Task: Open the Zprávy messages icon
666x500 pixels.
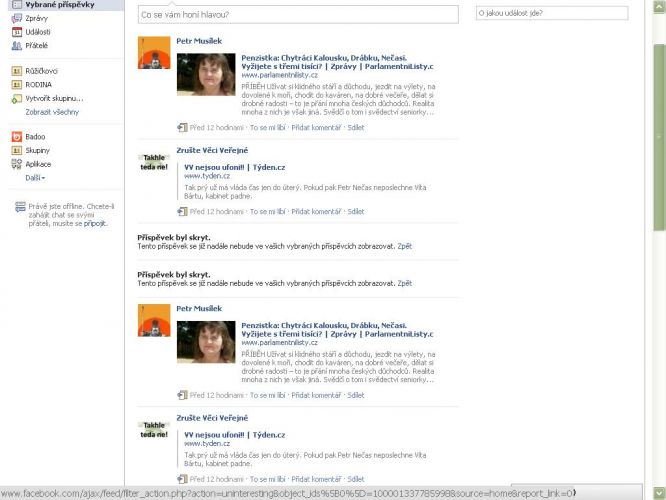Action: pos(17,18)
